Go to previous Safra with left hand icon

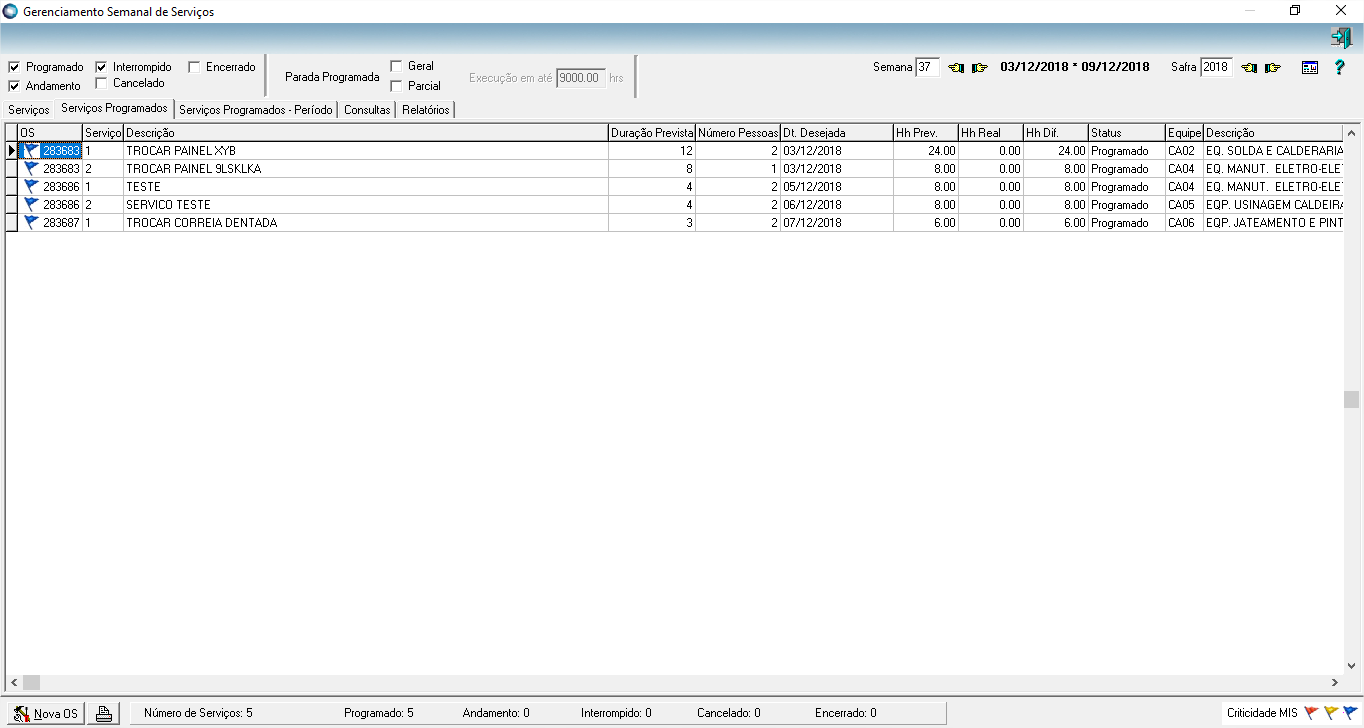(1249, 68)
